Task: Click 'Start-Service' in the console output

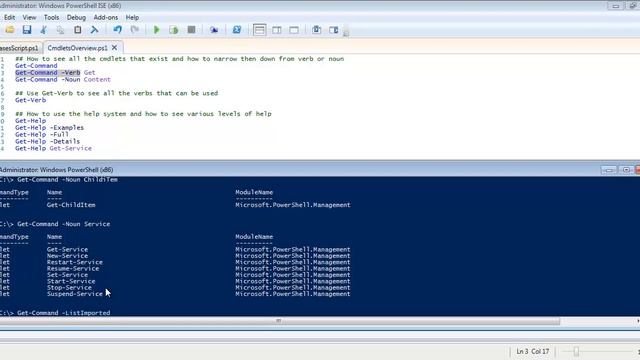Action: [x=71, y=281]
